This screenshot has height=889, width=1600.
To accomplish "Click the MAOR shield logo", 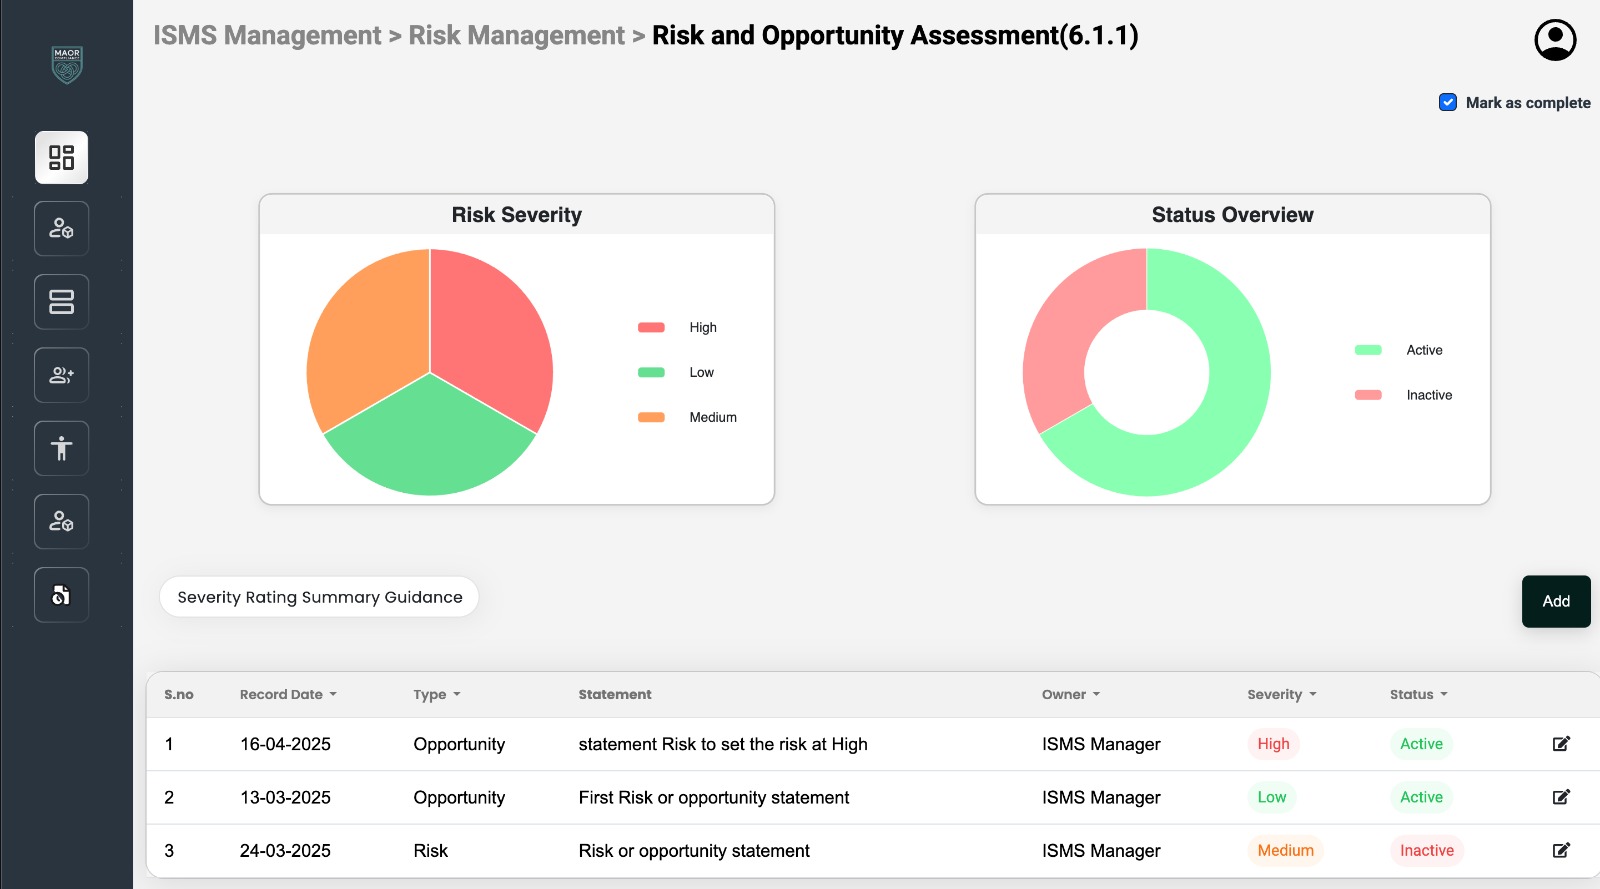I will click(67, 65).
